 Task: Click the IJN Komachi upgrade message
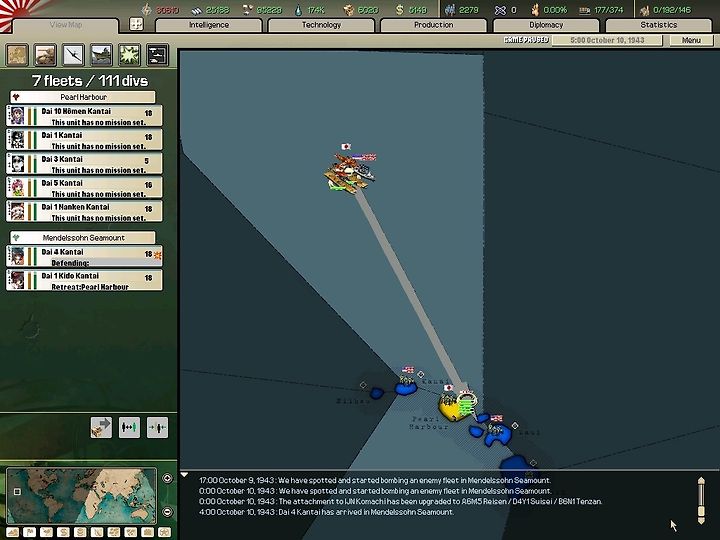click(x=400, y=501)
